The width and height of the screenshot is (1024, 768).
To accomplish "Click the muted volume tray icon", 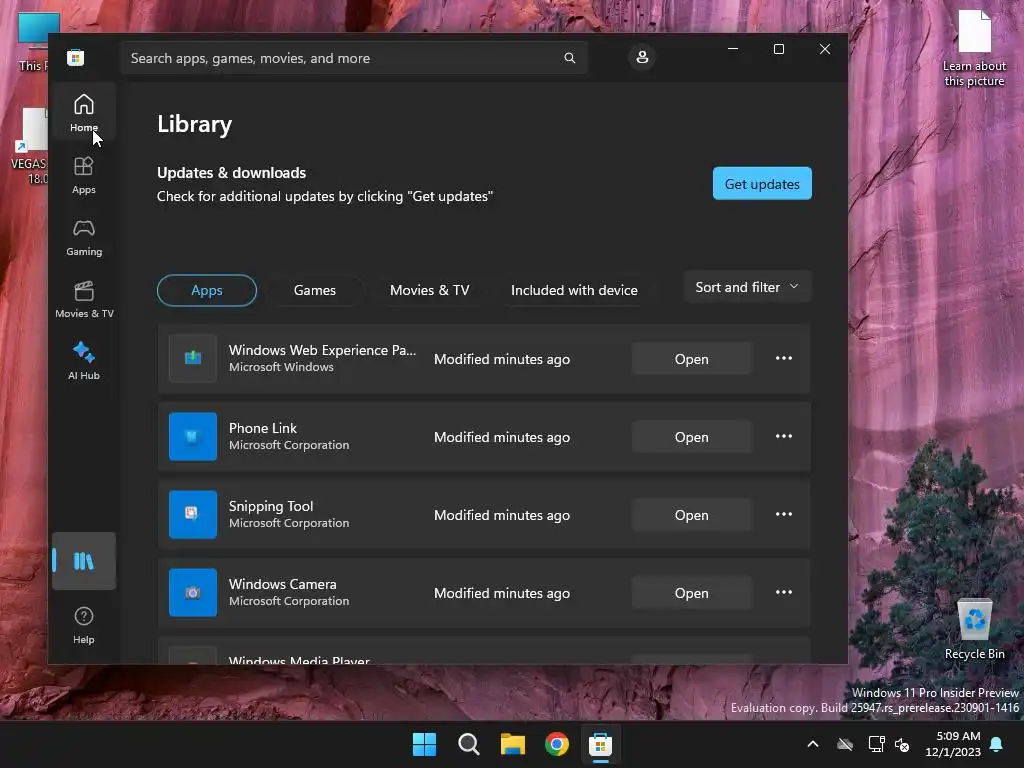I will (902, 744).
